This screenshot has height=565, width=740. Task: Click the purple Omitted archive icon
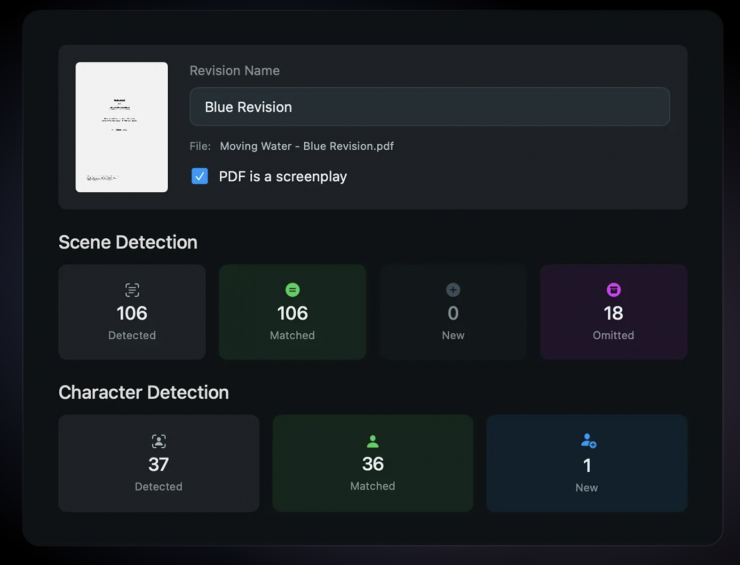click(x=614, y=290)
